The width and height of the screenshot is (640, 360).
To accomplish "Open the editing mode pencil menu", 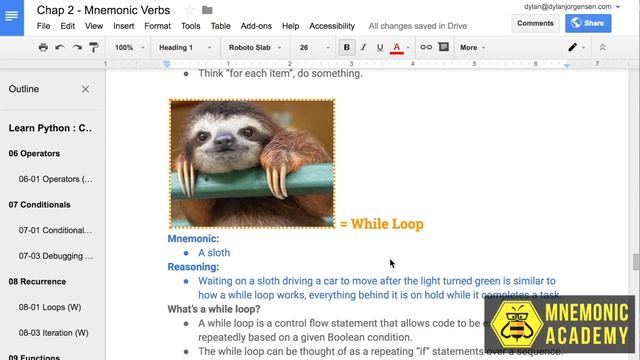I will (576, 47).
